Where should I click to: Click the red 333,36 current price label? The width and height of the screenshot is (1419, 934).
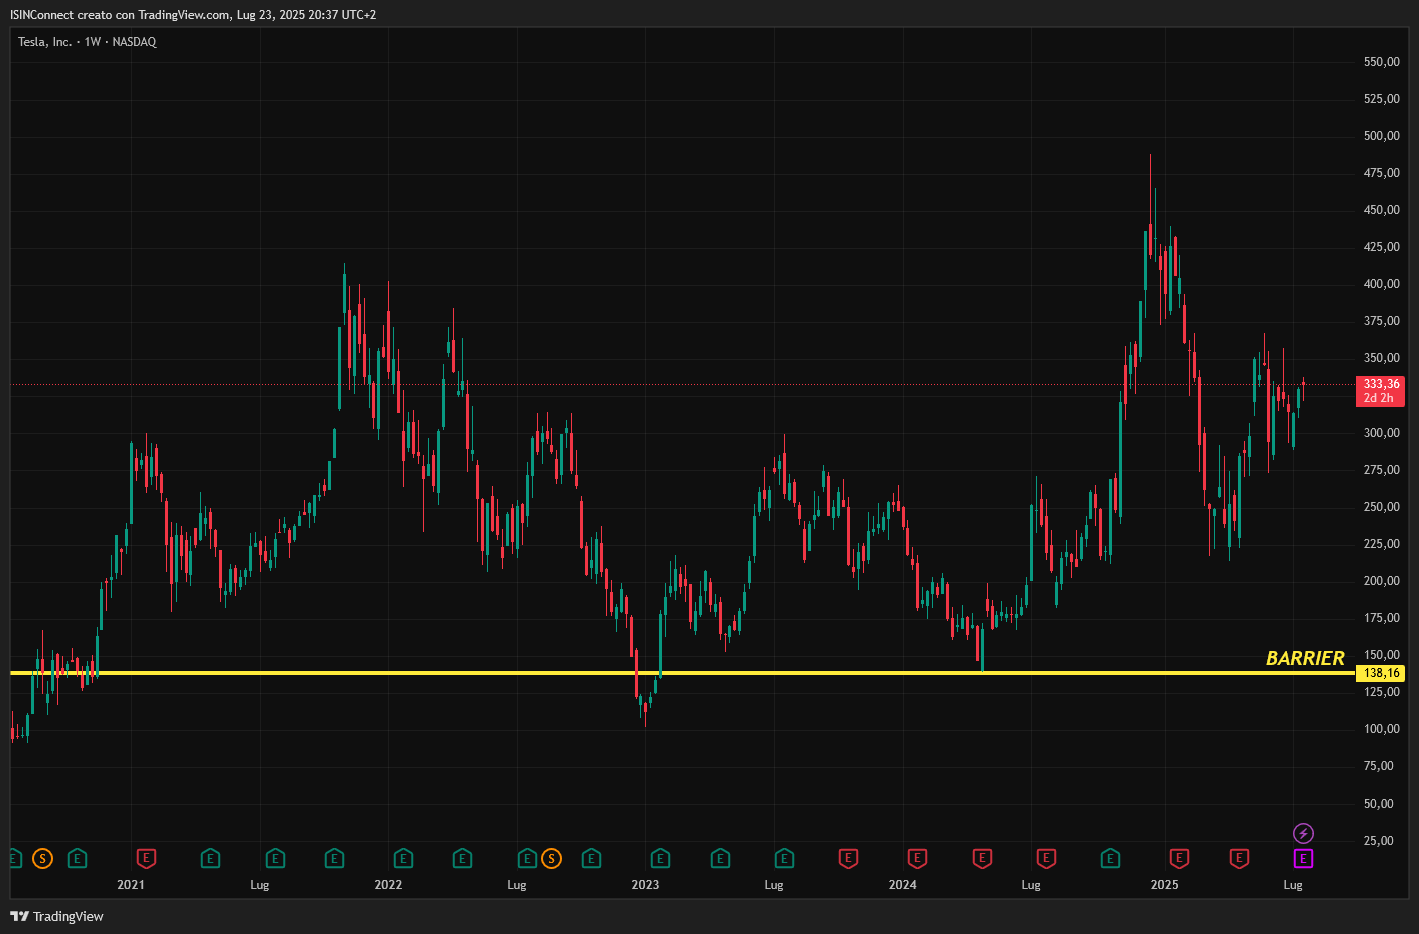(x=1381, y=391)
